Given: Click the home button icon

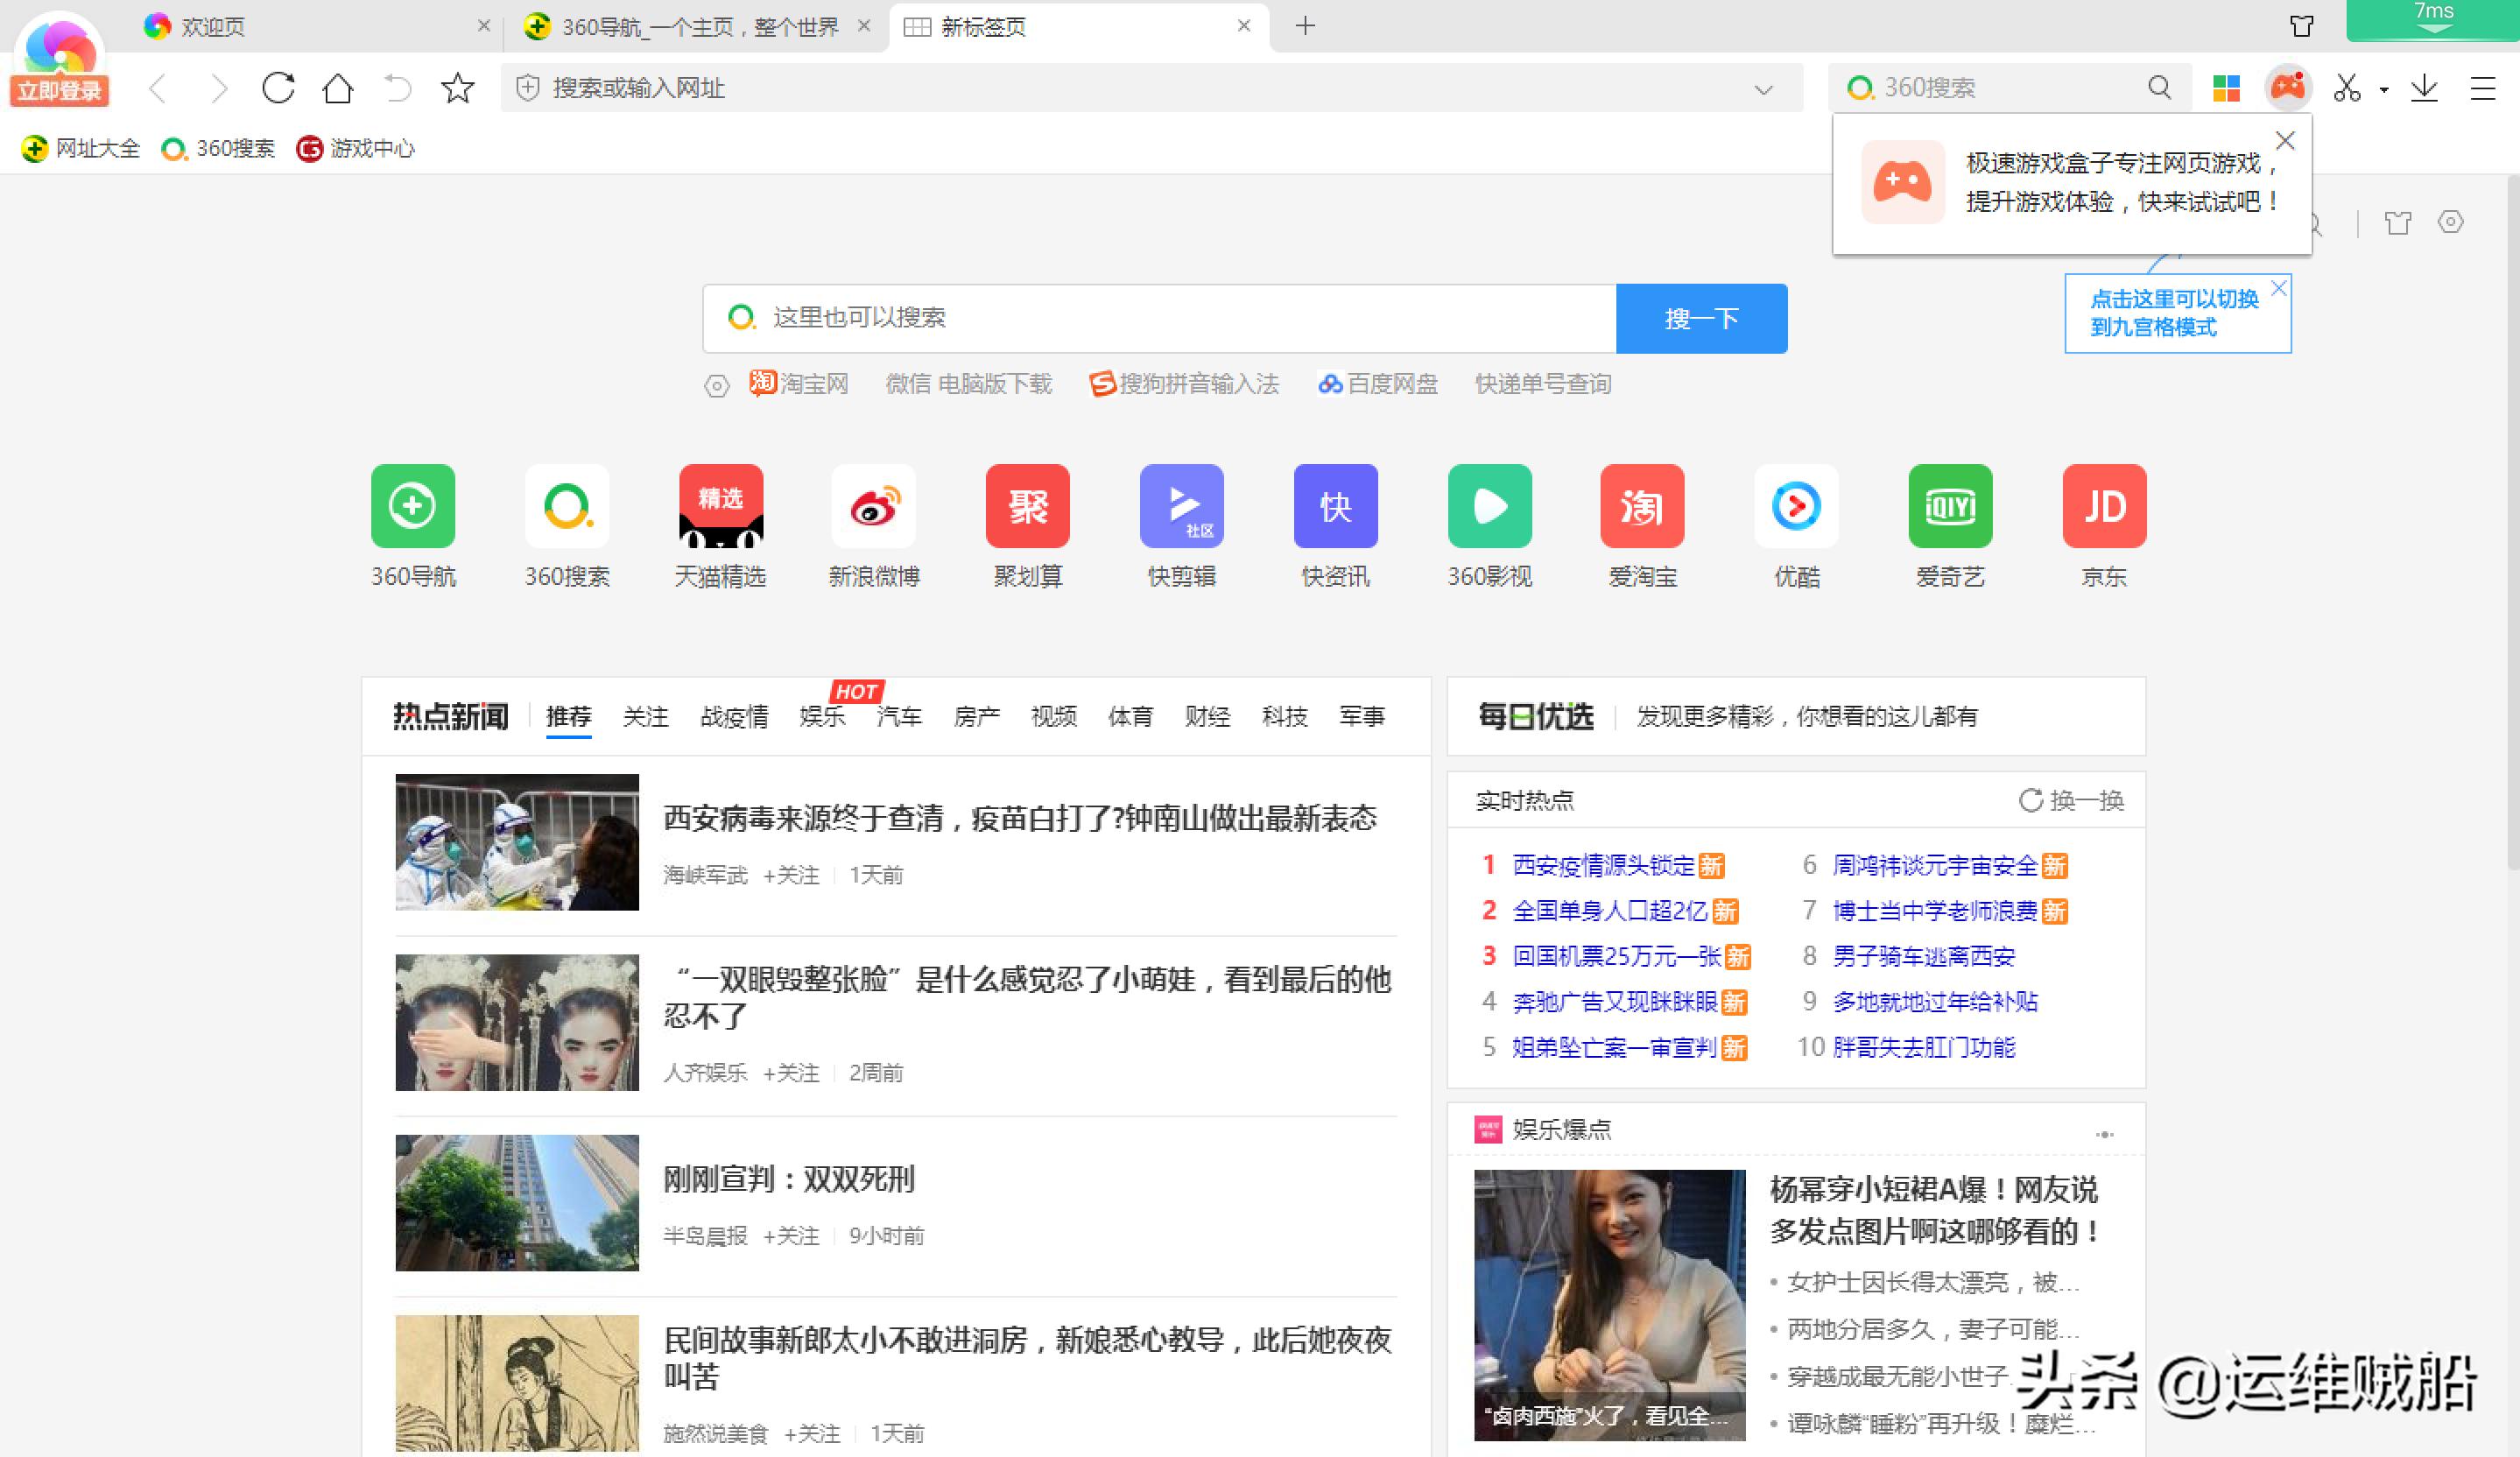Looking at the screenshot, I should pyautogui.click(x=337, y=88).
